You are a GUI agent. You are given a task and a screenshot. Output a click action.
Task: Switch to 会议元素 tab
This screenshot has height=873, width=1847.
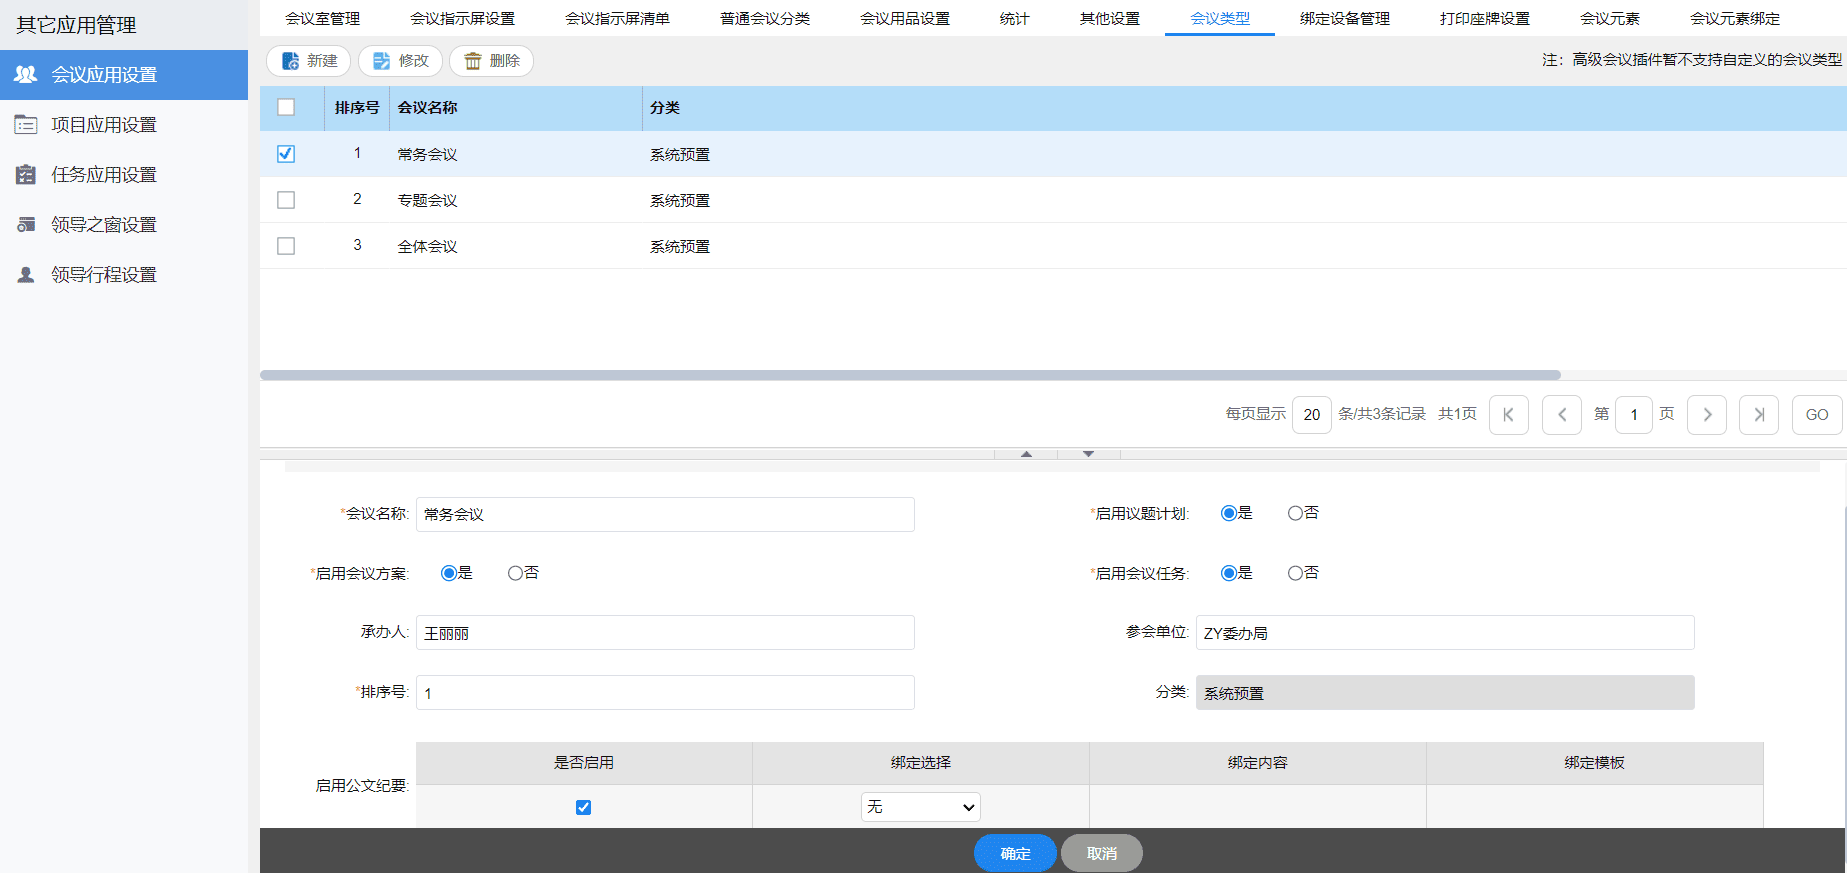coord(1610,18)
